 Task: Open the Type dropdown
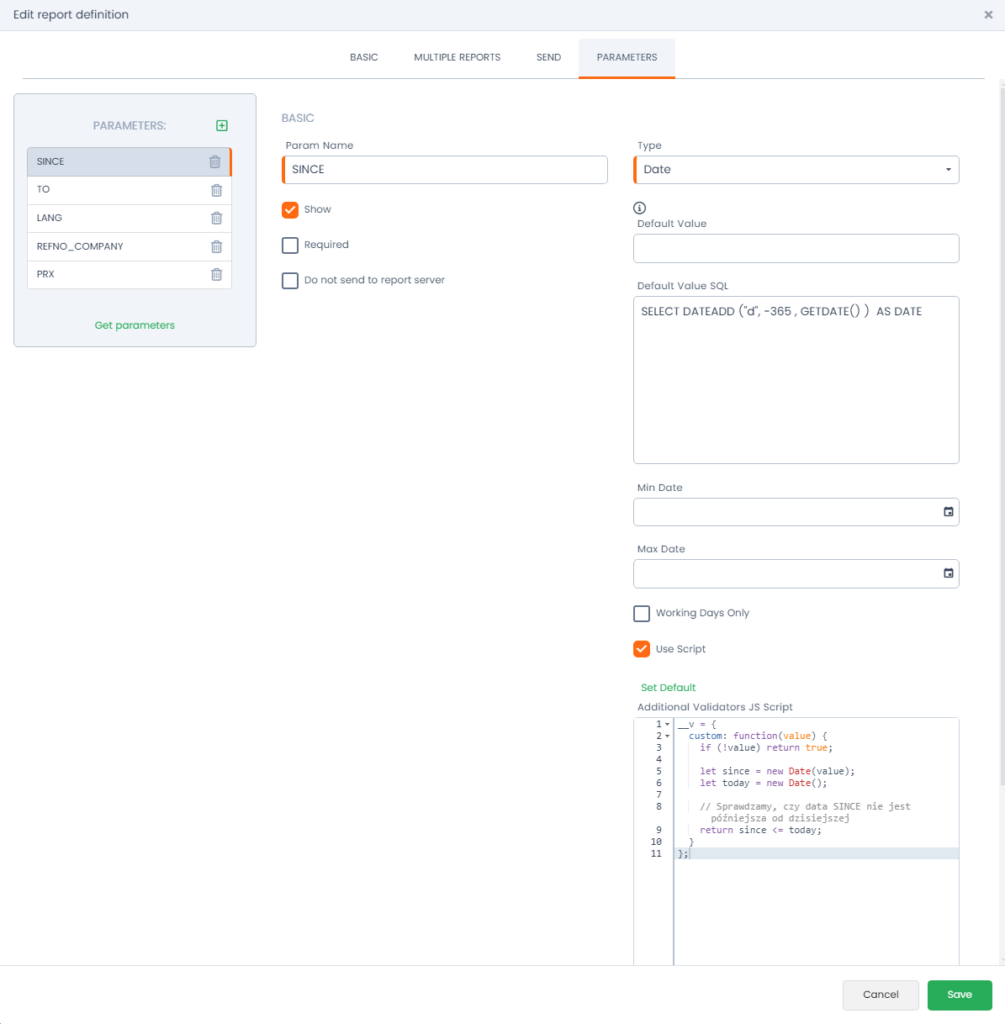[x=796, y=170]
